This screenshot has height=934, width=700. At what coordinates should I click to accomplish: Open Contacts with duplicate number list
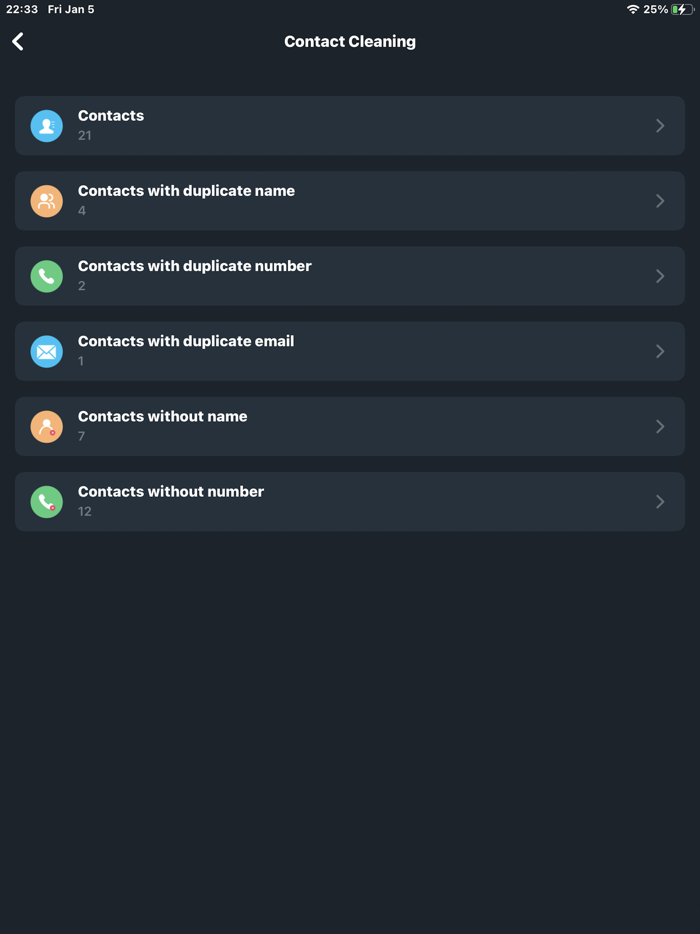coord(350,275)
